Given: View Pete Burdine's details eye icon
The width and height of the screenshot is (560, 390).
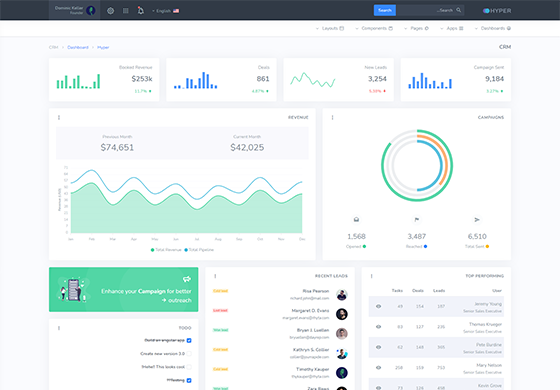Looking at the screenshot, I should pos(379,347).
